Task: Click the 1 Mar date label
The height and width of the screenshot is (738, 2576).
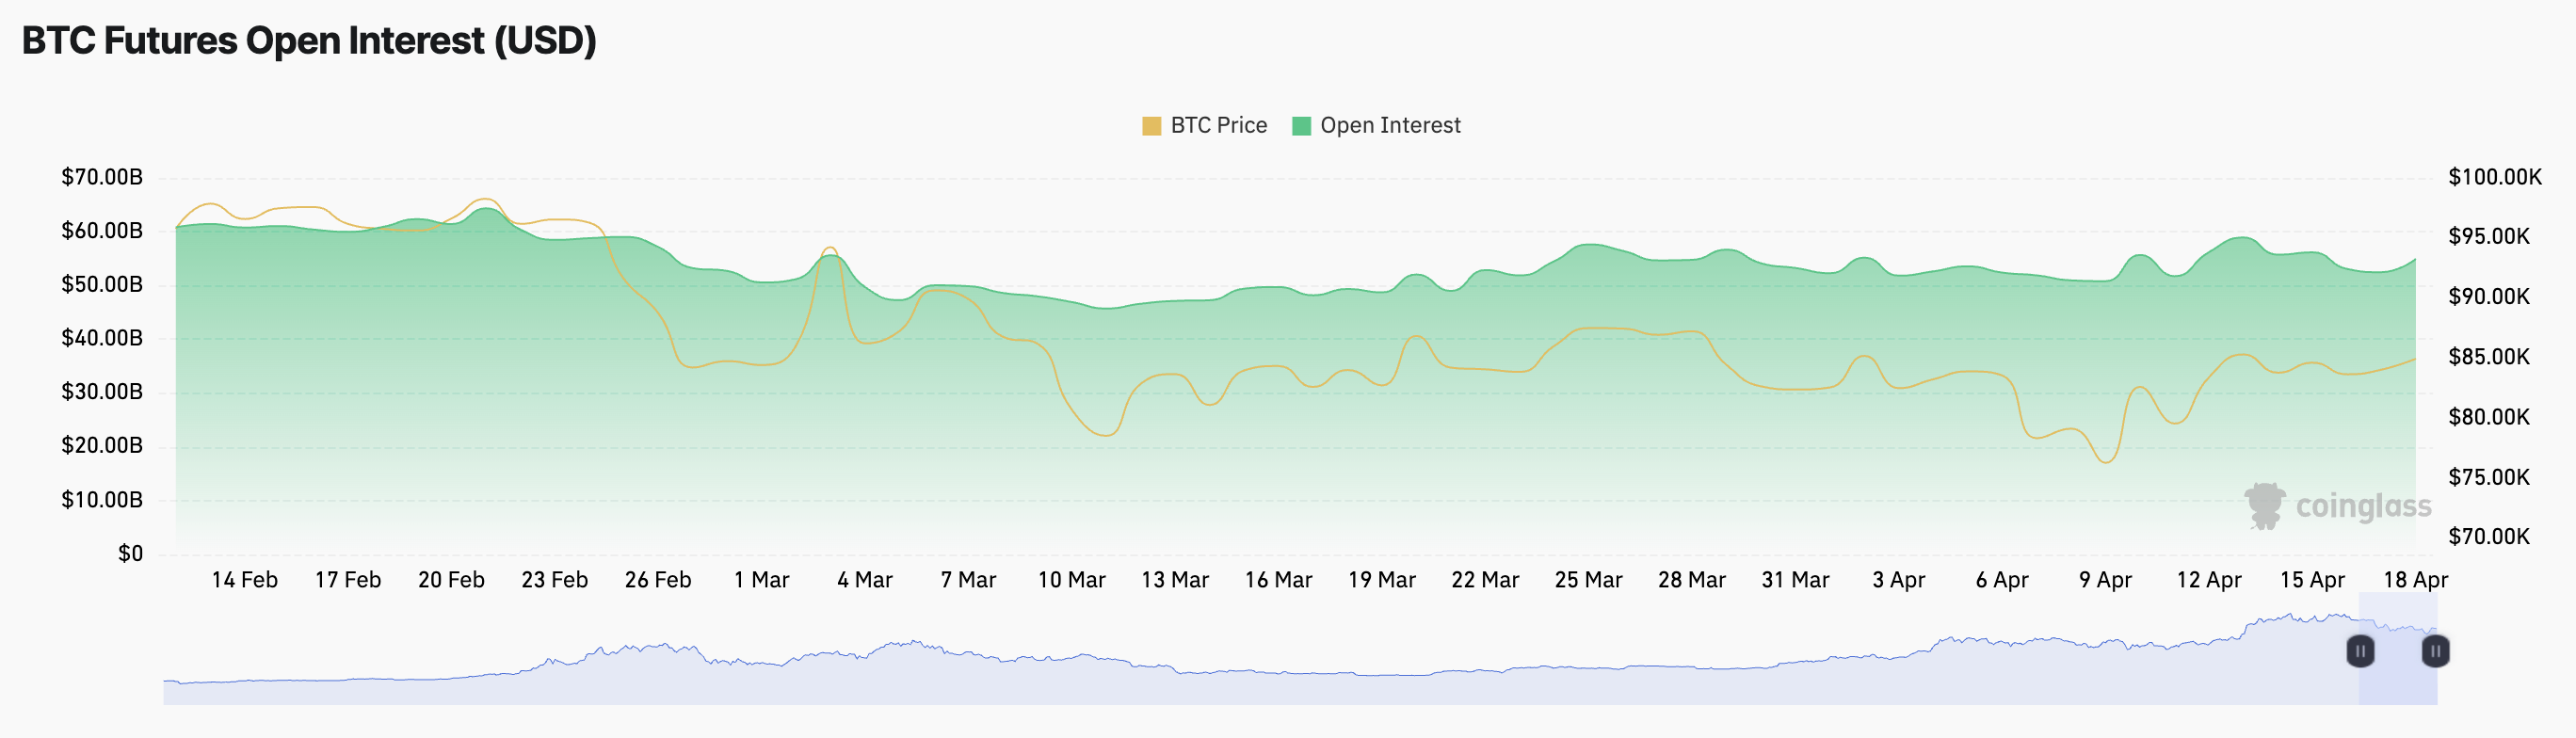Action: (x=761, y=580)
